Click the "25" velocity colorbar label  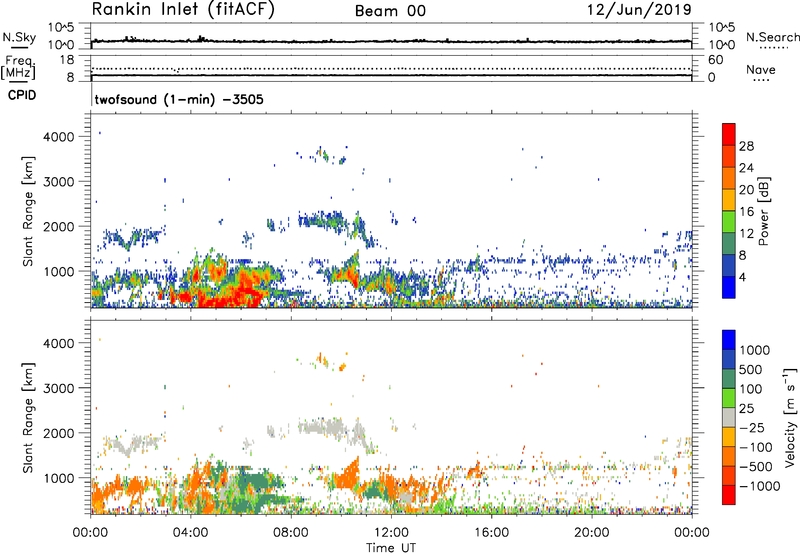point(747,408)
